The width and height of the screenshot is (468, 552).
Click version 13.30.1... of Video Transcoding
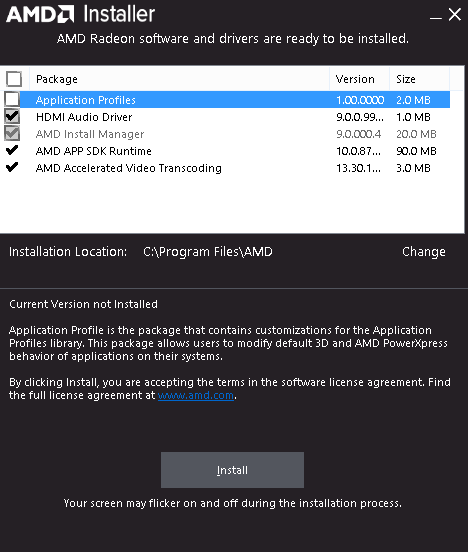coord(358,168)
